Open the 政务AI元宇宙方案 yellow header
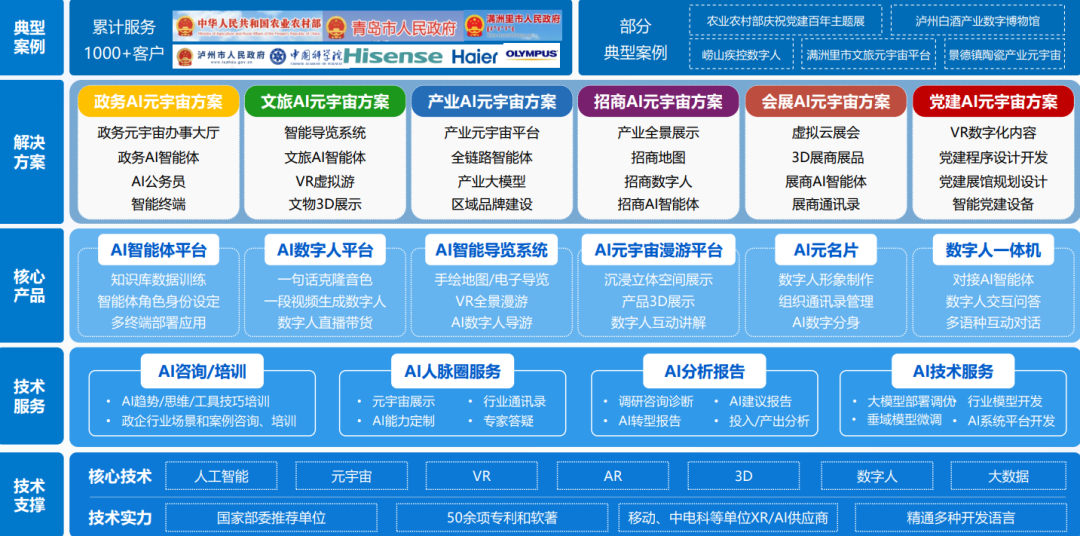 tap(159, 101)
